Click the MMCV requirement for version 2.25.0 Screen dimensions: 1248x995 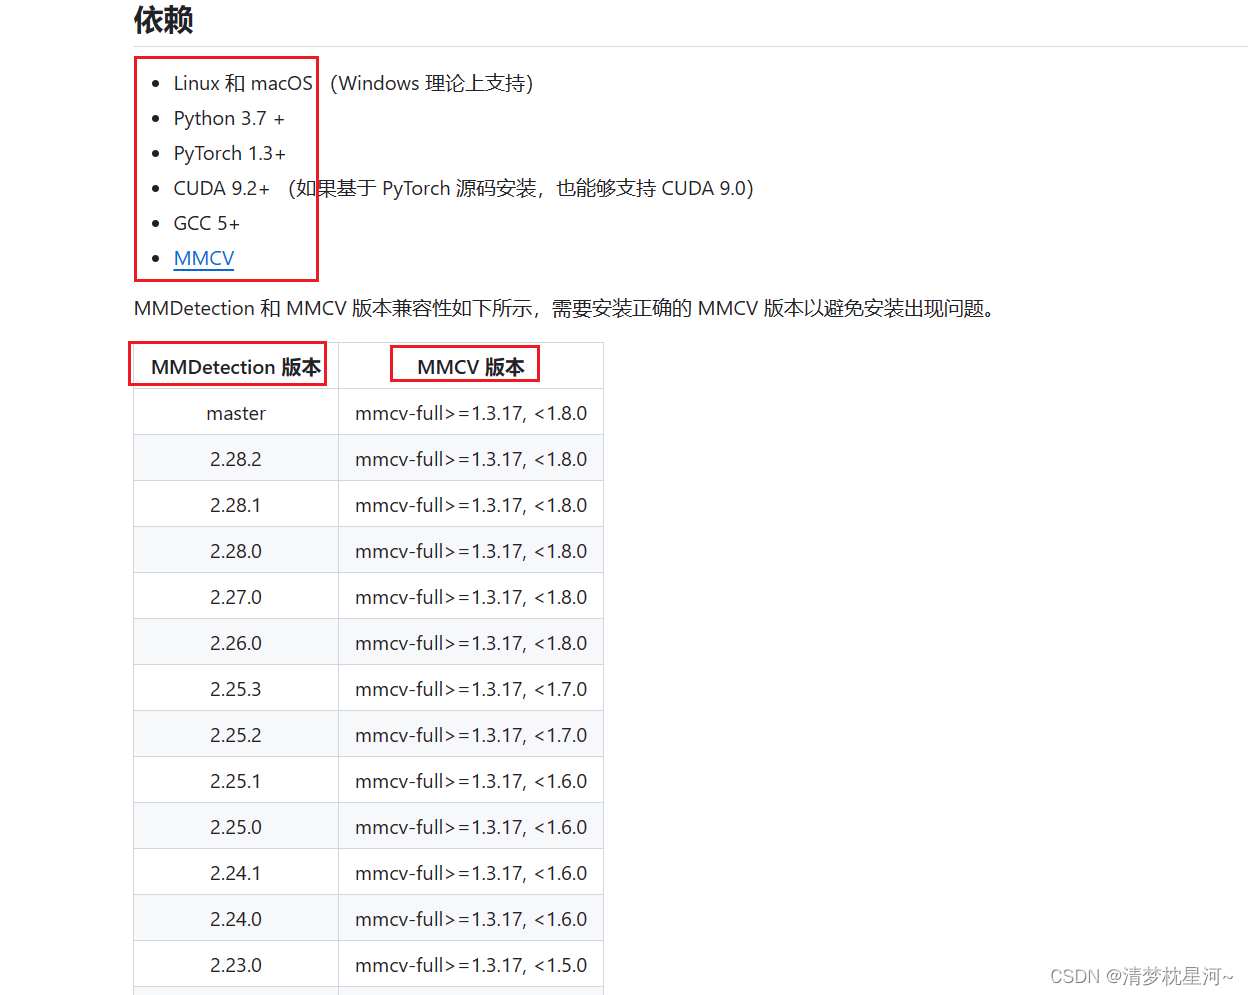[x=471, y=827]
